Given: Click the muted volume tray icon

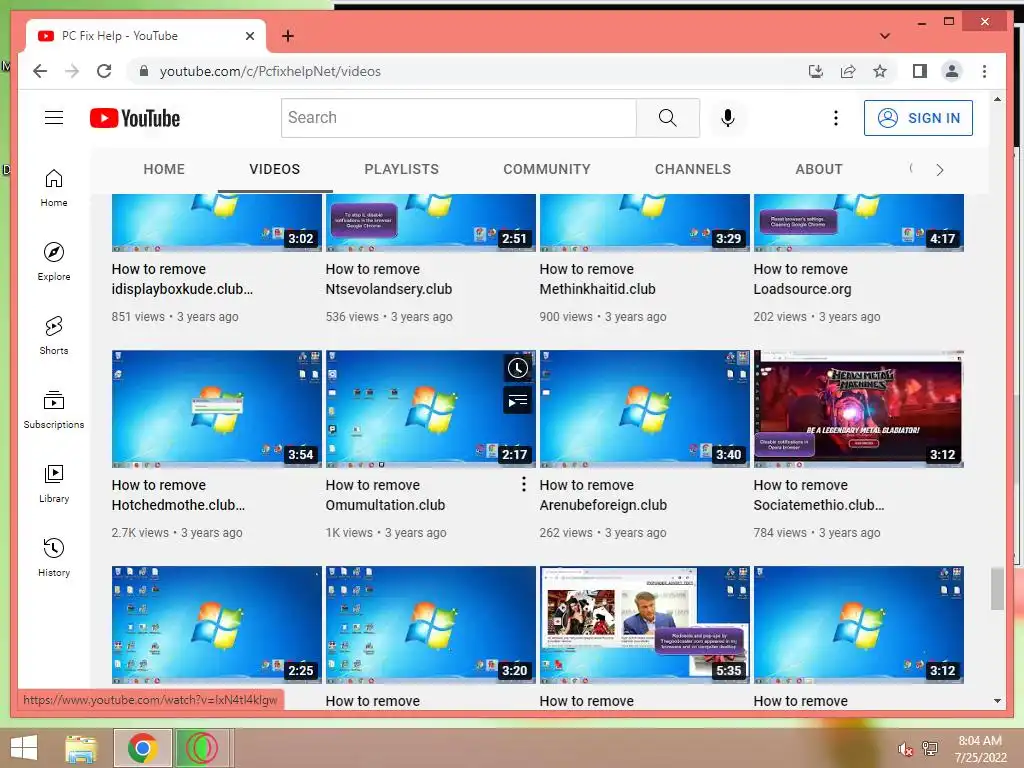Looking at the screenshot, I should click(905, 749).
